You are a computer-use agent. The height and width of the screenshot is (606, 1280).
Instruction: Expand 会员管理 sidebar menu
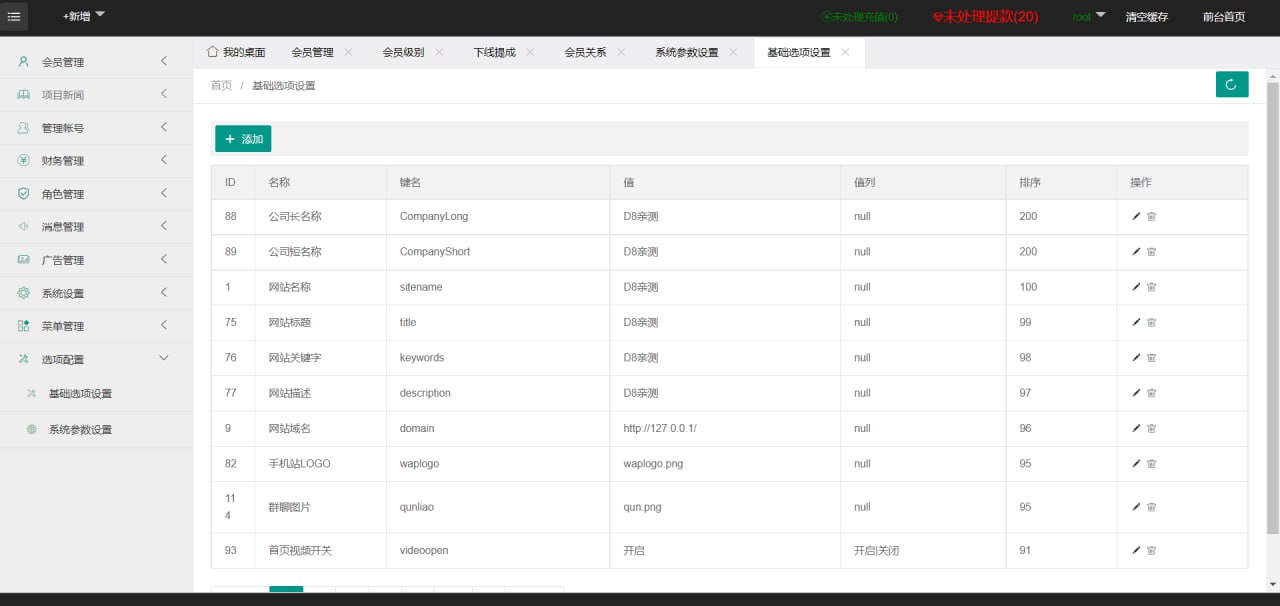pos(96,62)
